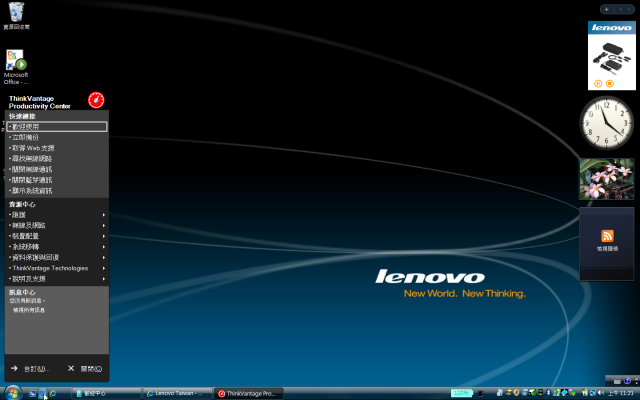Screen dimensions: 640x400
Task: Open the language bar options dropdown arrow
Action: click(x=636, y=383)
